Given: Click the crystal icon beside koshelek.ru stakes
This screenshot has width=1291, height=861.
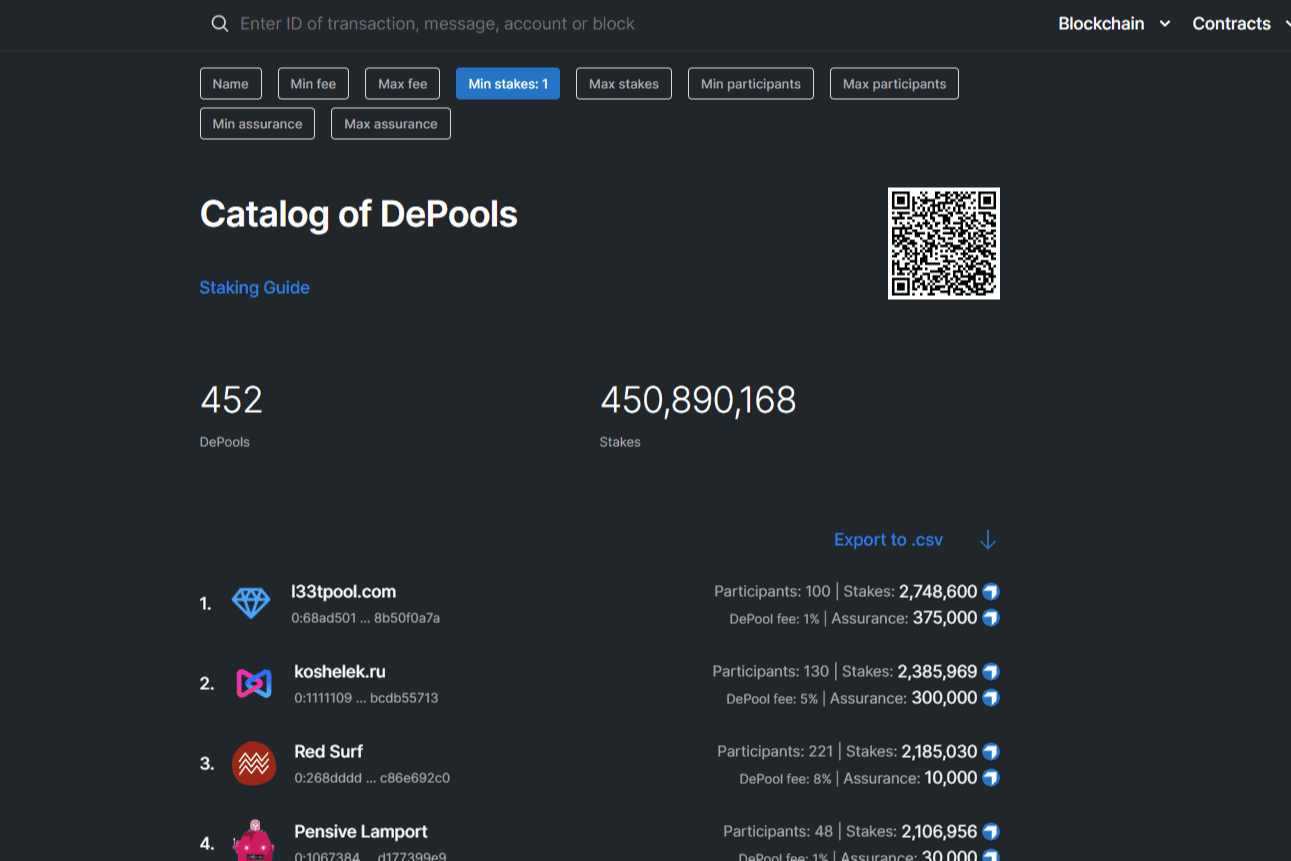Looking at the screenshot, I should (x=989, y=671).
